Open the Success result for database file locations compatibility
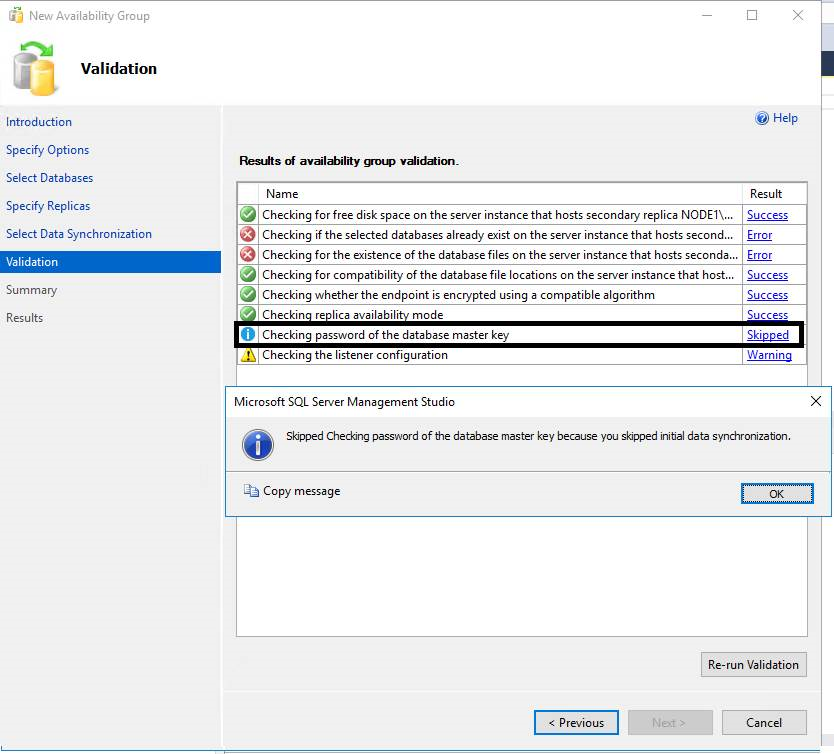 click(767, 275)
